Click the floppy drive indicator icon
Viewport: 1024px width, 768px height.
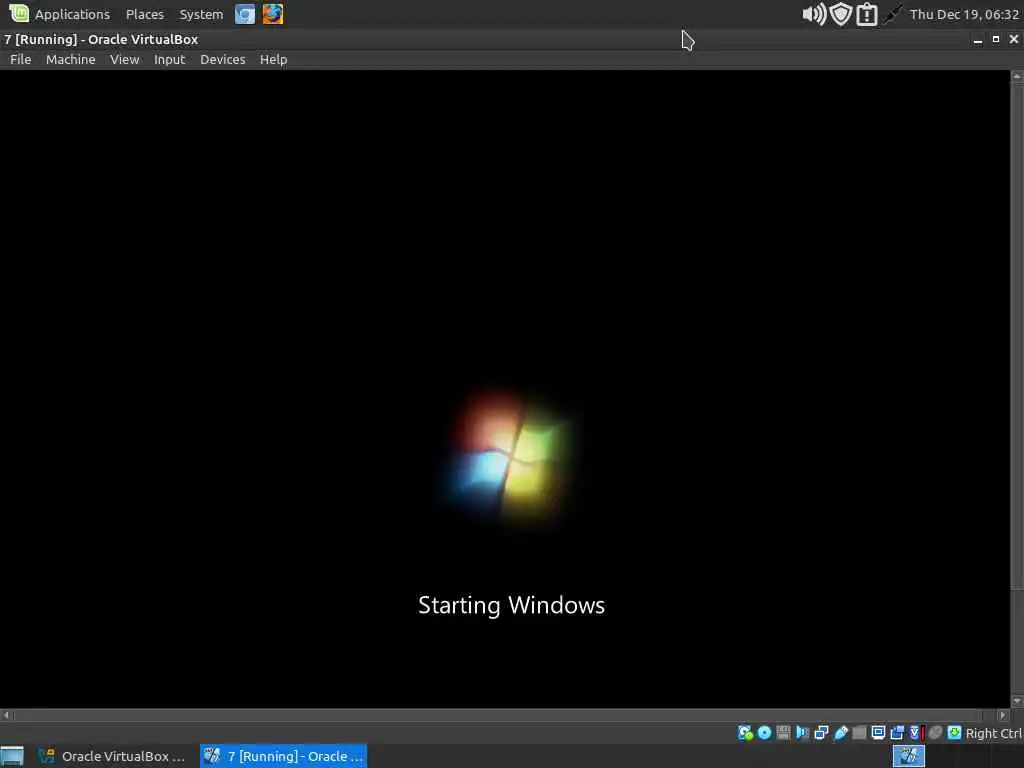coord(783,733)
